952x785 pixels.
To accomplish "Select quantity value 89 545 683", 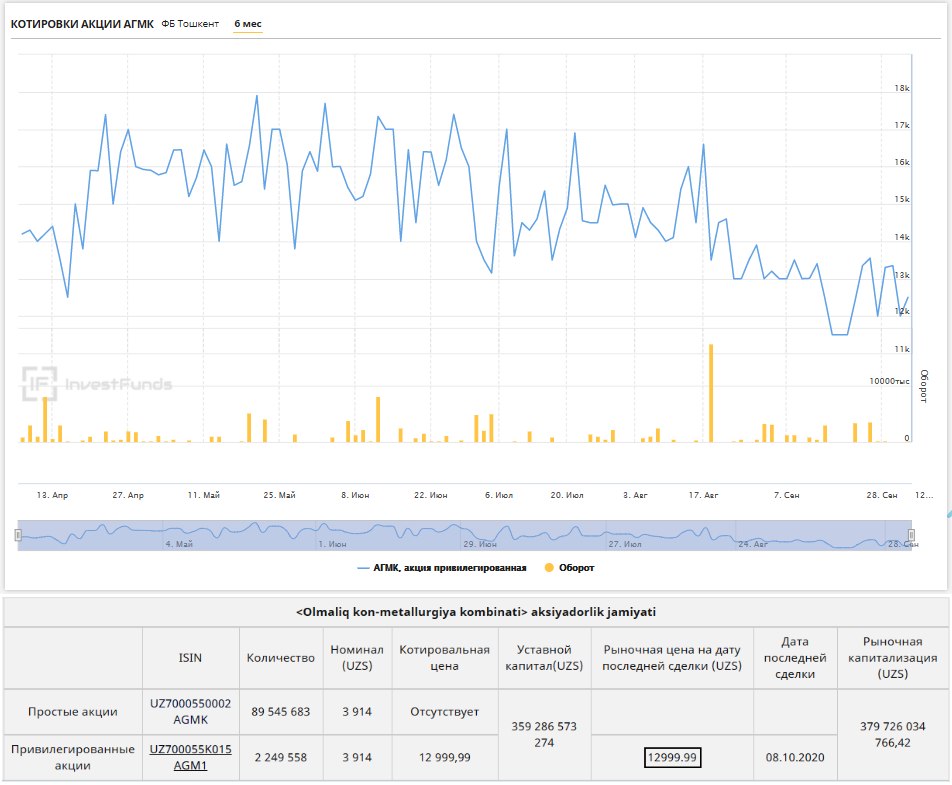I will [x=280, y=712].
